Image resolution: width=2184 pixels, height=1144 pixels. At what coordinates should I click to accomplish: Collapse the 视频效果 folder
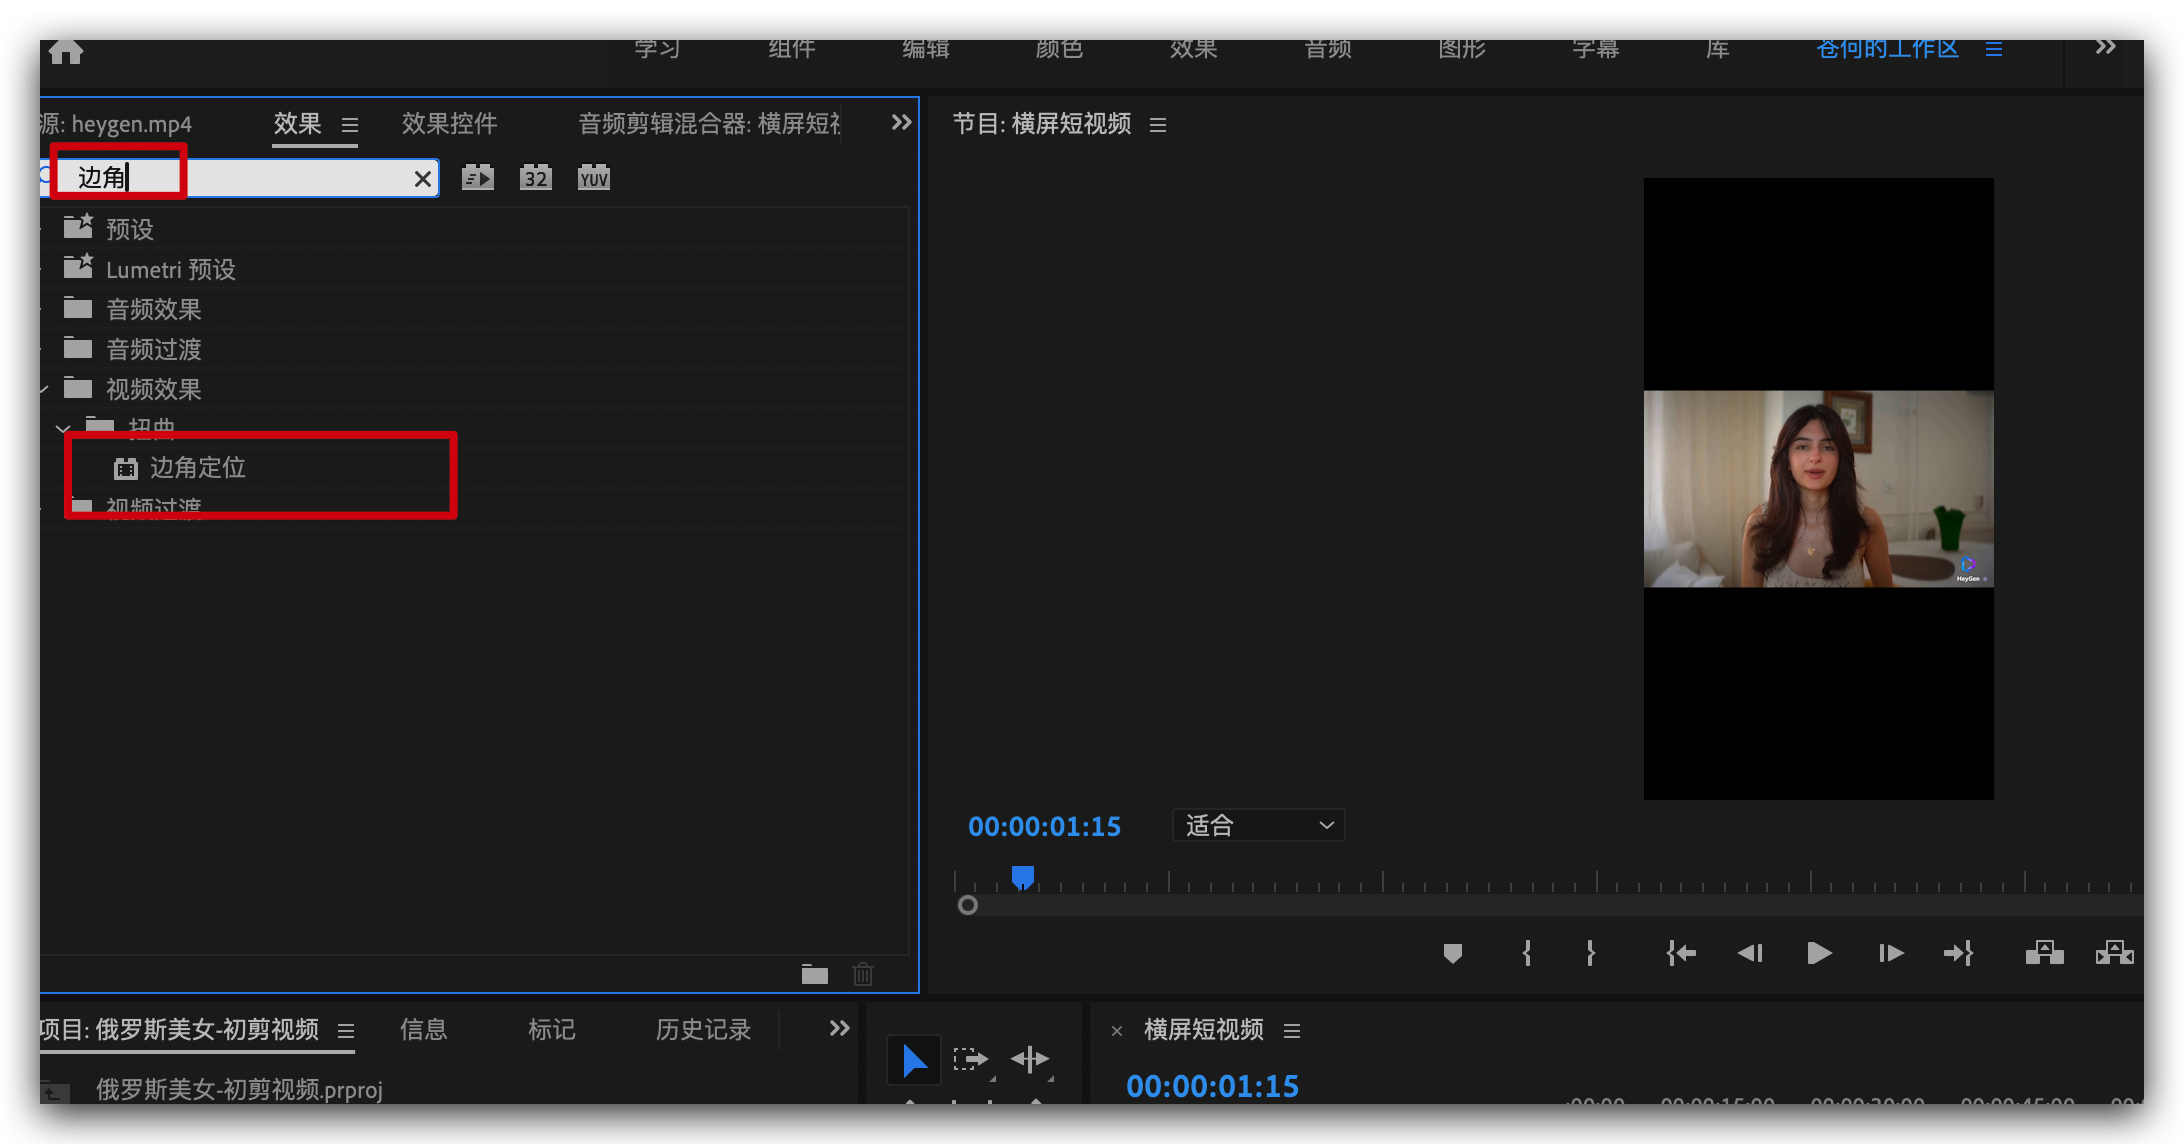[x=44, y=389]
